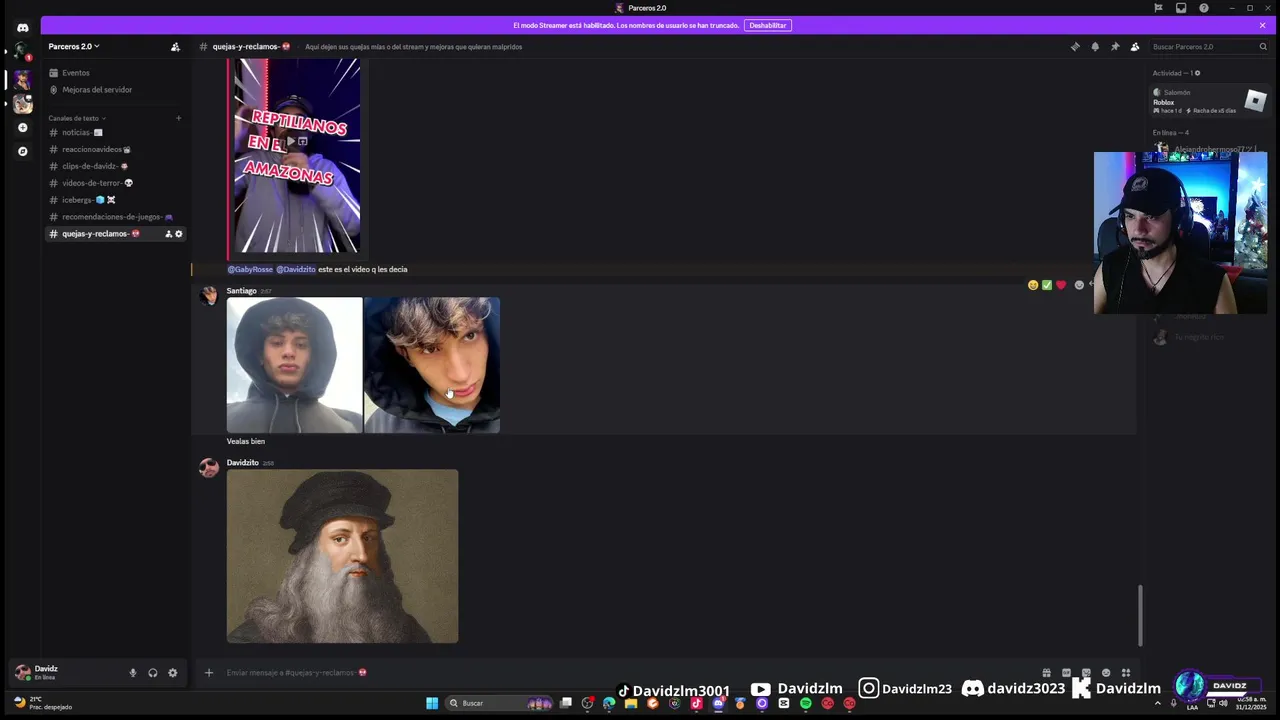React with the laughing emoji on message
Screen dimensions: 1280x720
(x=1033, y=285)
